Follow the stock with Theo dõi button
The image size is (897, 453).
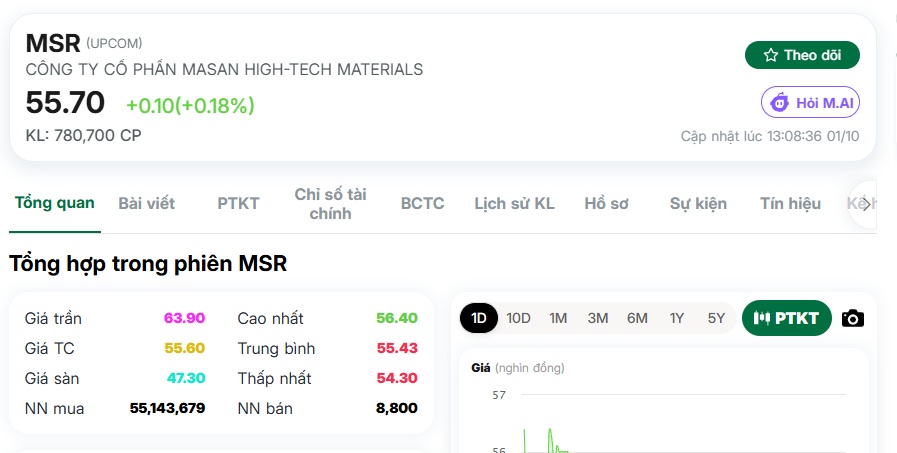point(802,55)
